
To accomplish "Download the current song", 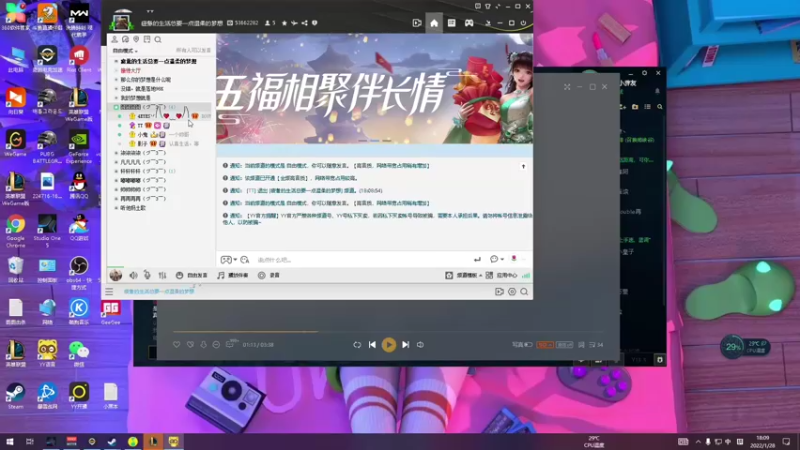I will coord(203,345).
